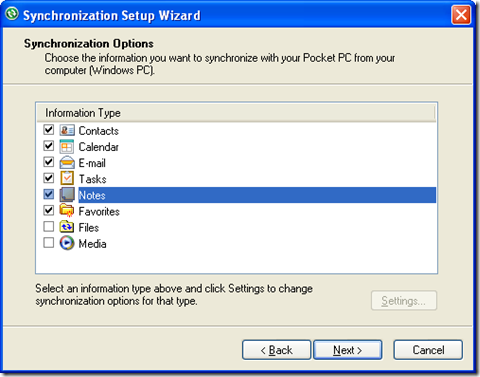Click the green sync icon in title bar
This screenshot has height=377, width=480.
click(12, 14)
